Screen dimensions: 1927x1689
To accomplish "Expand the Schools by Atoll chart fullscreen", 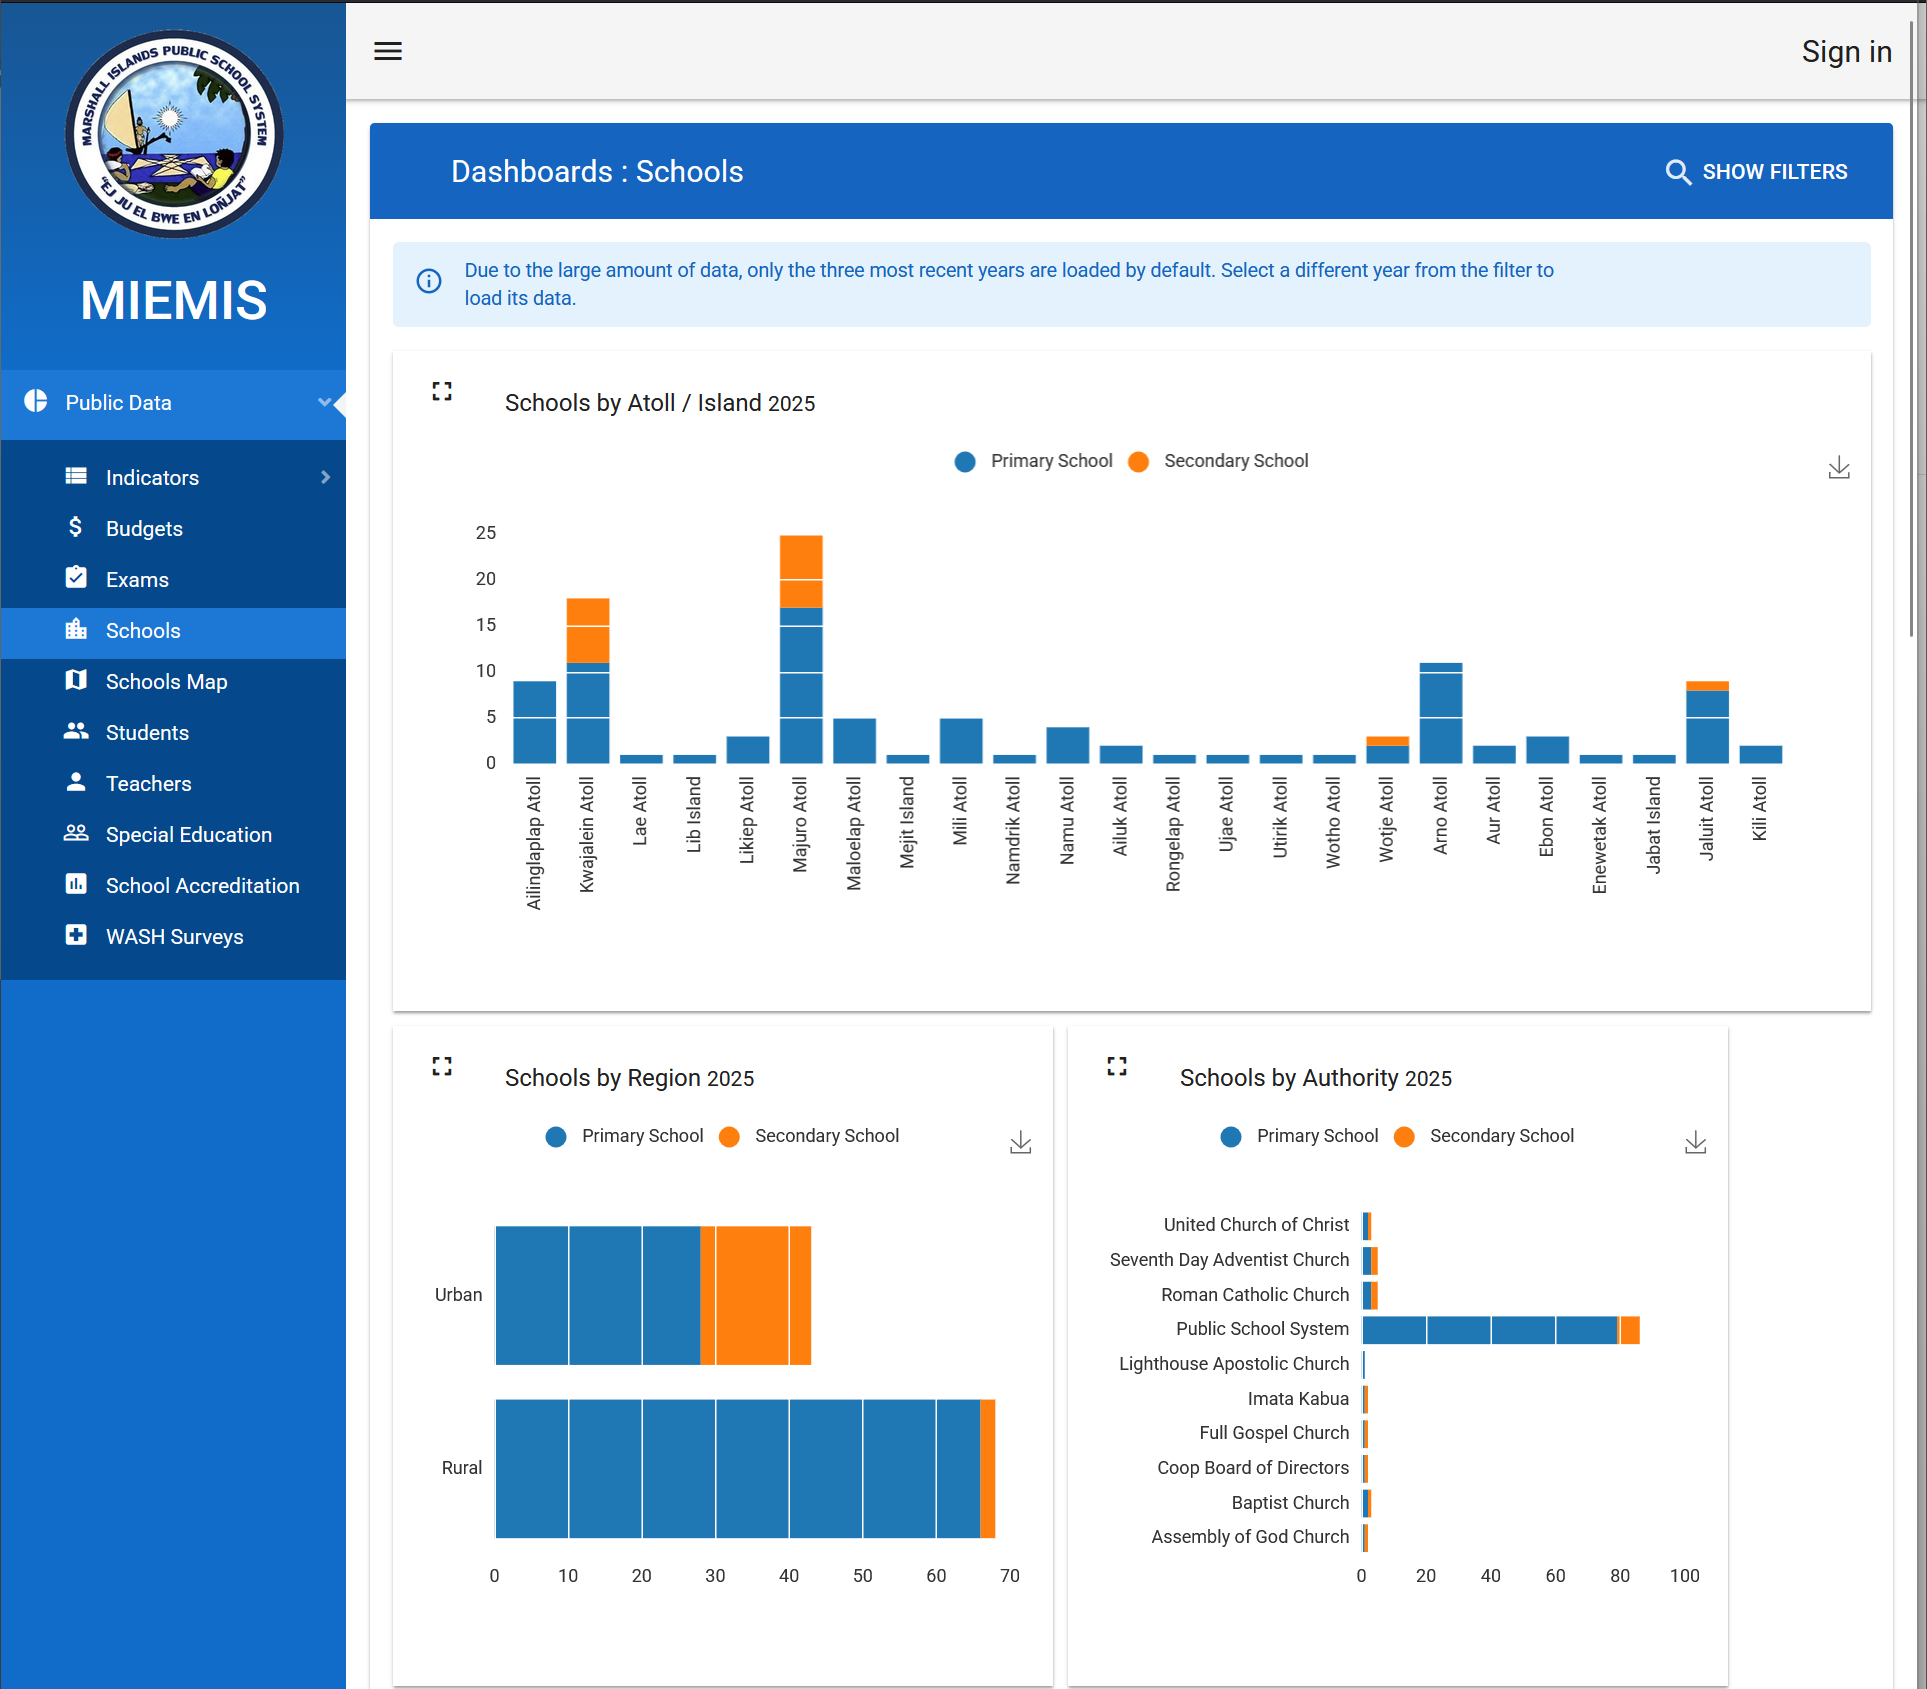I will pos(442,391).
